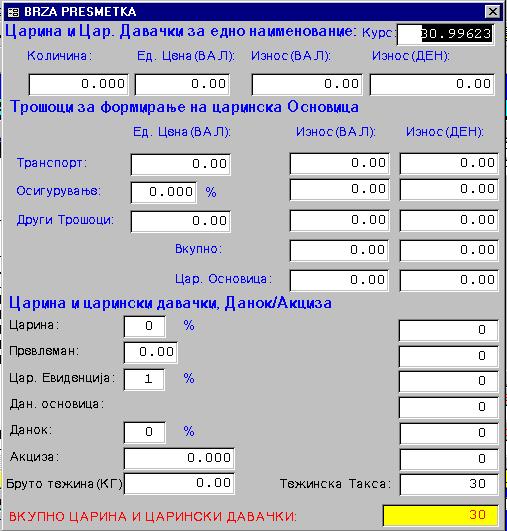Click the Количина quantity field
This screenshot has width=507, height=531.
(x=79, y=84)
